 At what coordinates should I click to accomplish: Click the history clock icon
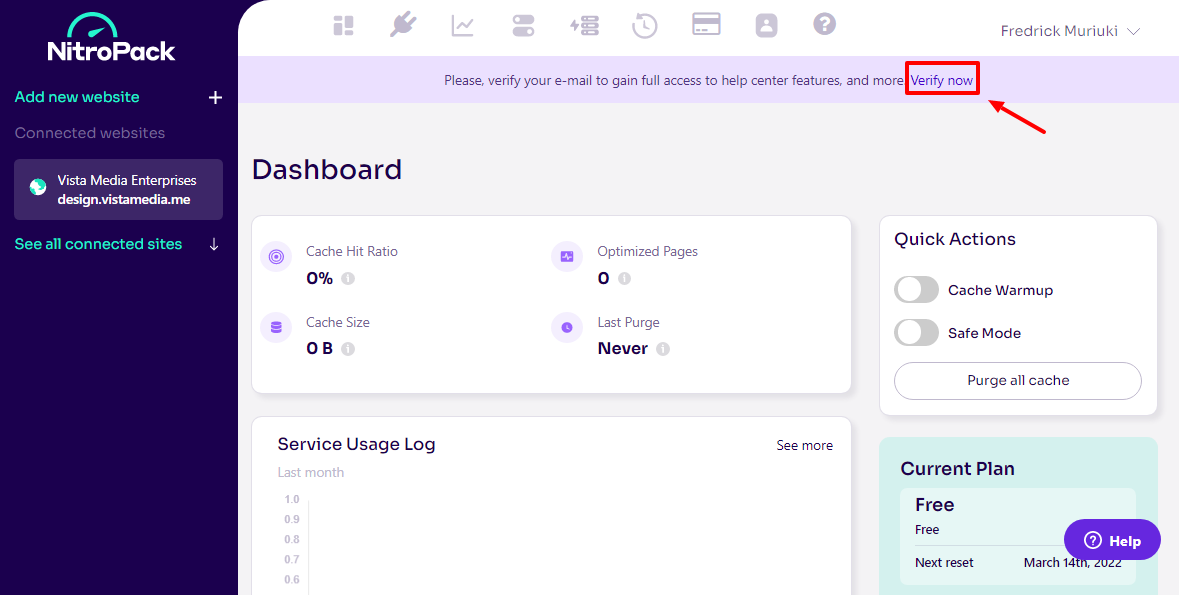tap(645, 26)
